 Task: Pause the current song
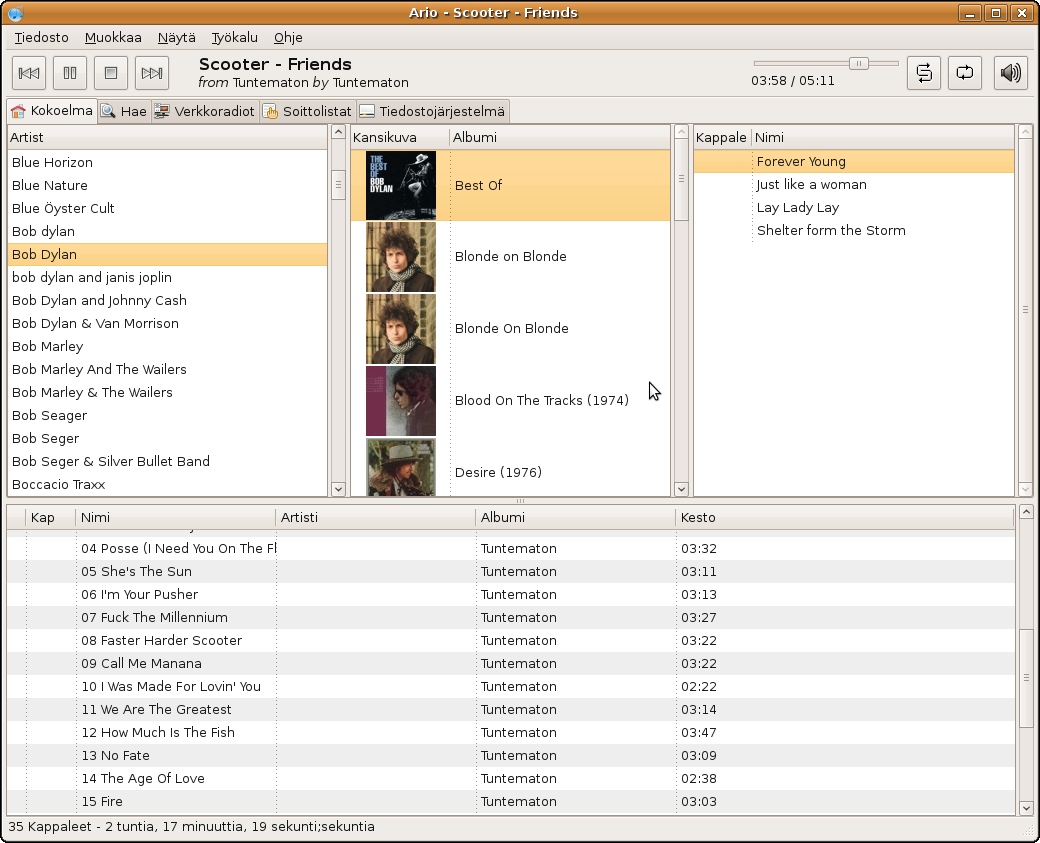pyautogui.click(x=70, y=73)
